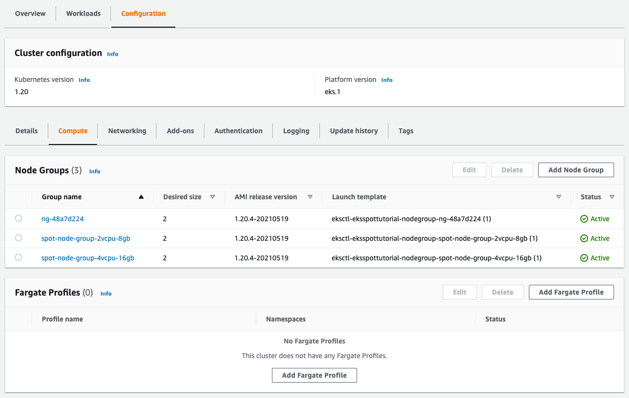
Task: Open the Networking sub-tab
Action: 127,131
